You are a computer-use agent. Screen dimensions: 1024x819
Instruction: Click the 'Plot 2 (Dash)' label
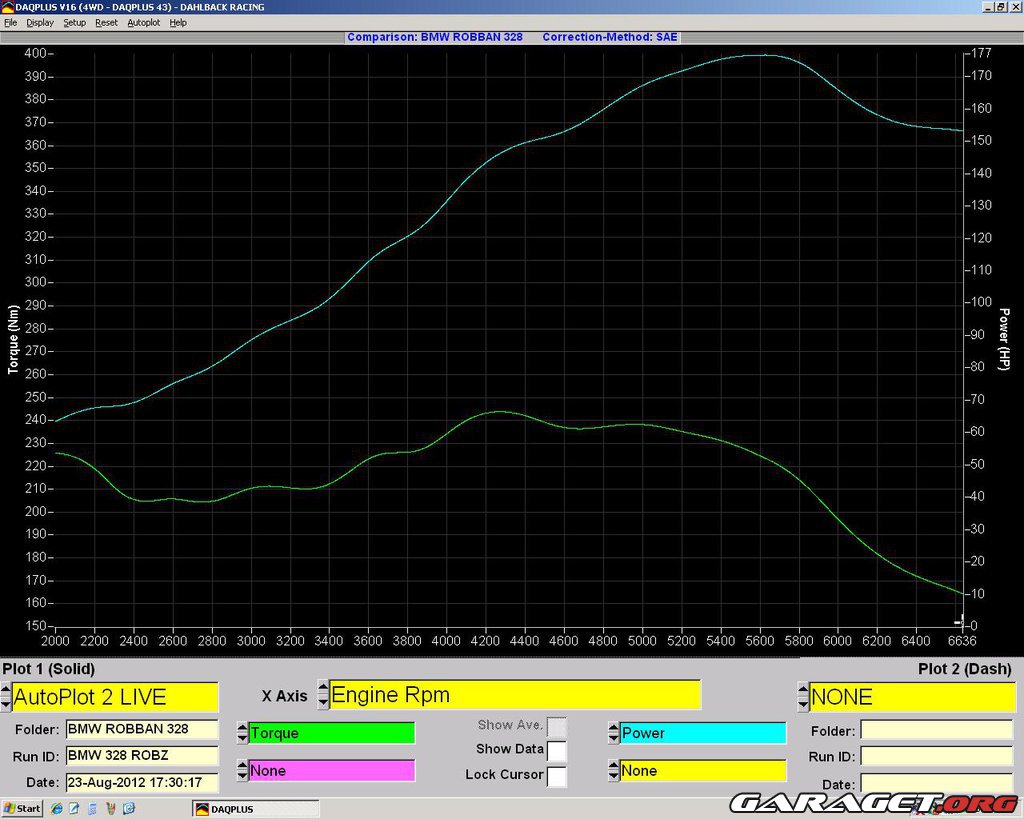click(x=965, y=669)
